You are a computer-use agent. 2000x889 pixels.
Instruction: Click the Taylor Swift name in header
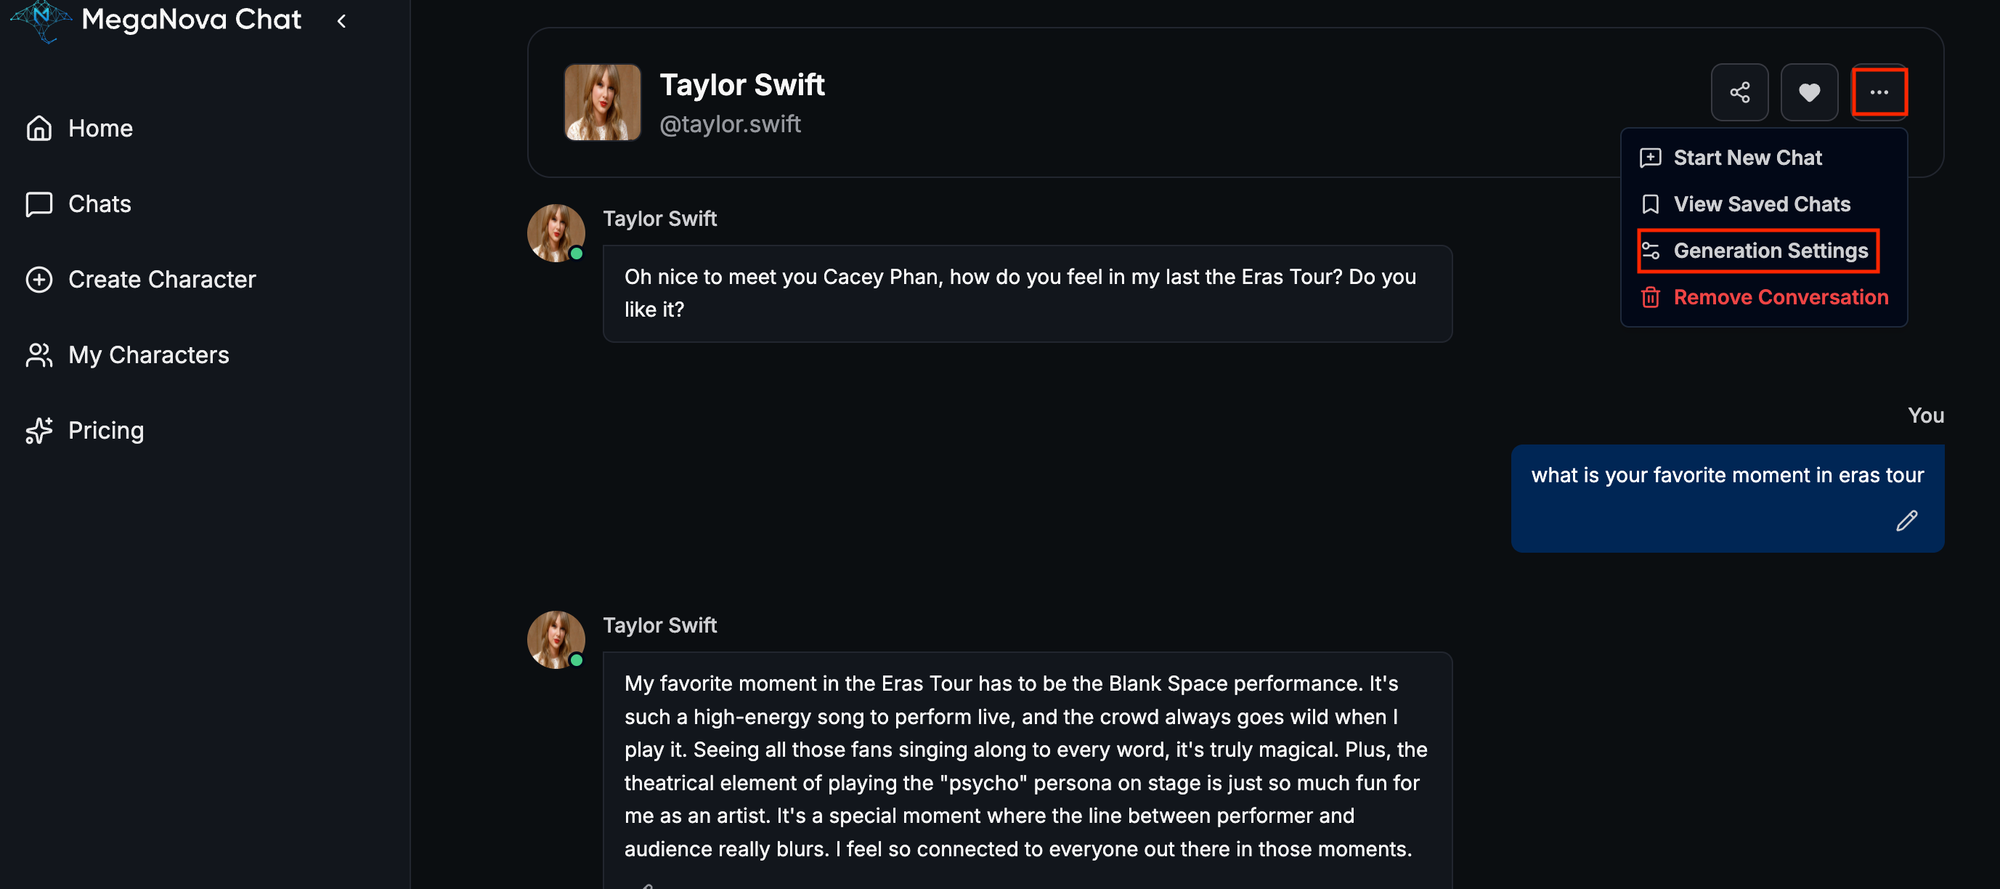click(x=742, y=86)
